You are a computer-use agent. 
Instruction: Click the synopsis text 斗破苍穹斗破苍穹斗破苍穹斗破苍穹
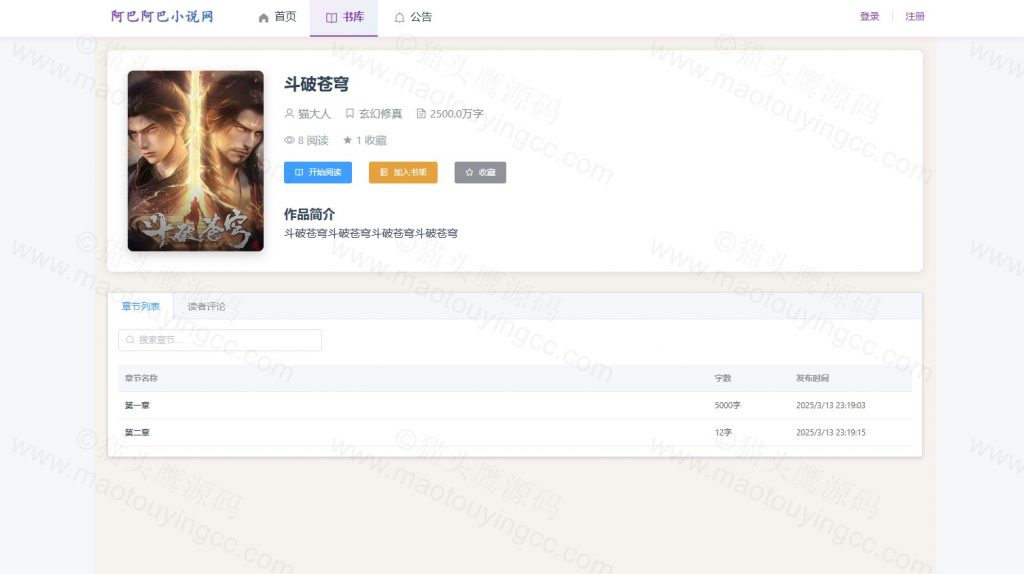tap(371, 233)
